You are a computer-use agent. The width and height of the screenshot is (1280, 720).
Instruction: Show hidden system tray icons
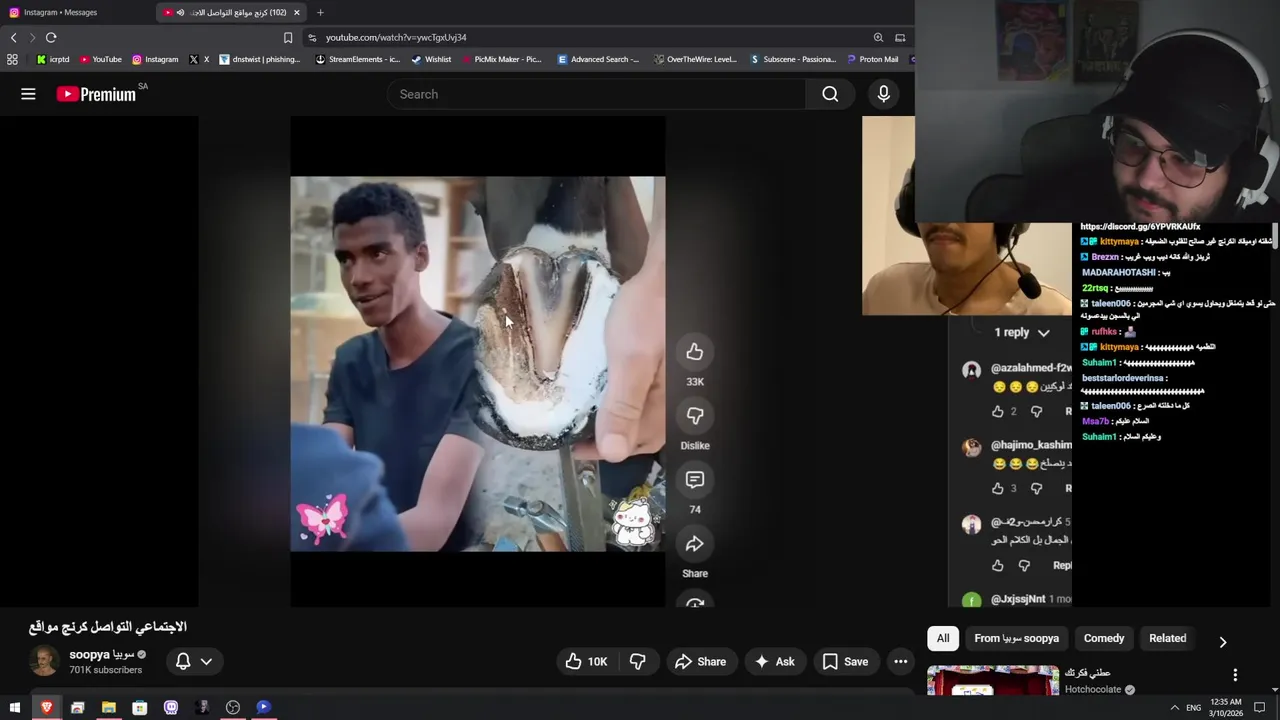tap(1174, 707)
